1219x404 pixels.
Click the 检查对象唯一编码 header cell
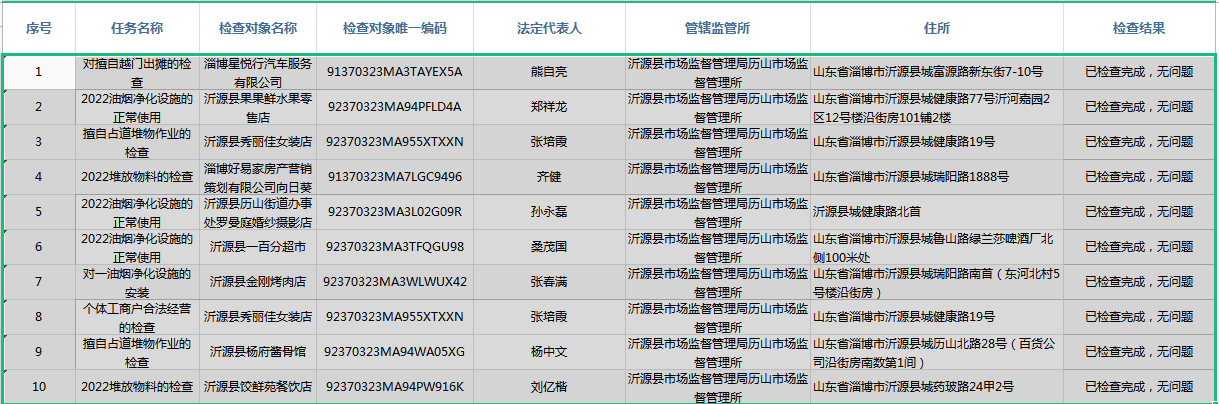tap(395, 28)
